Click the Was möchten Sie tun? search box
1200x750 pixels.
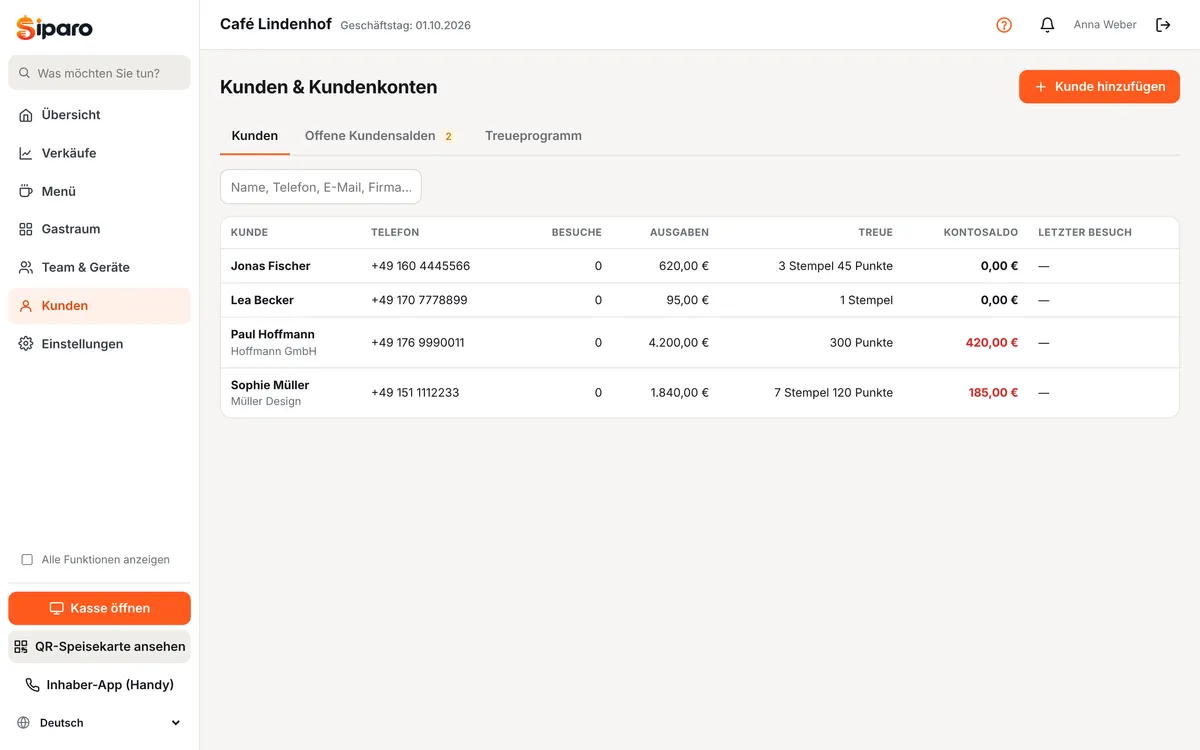[99, 73]
